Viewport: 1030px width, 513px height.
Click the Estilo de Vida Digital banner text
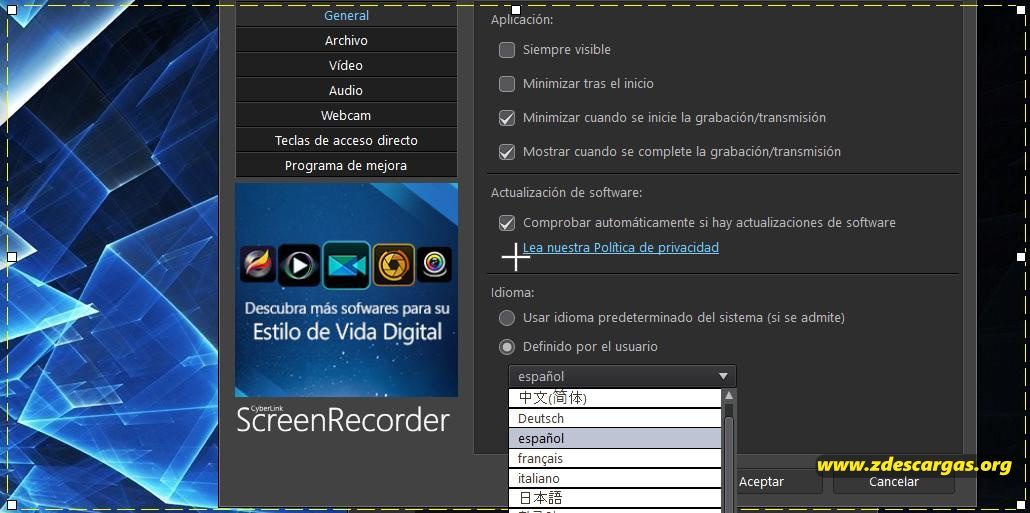point(347,330)
